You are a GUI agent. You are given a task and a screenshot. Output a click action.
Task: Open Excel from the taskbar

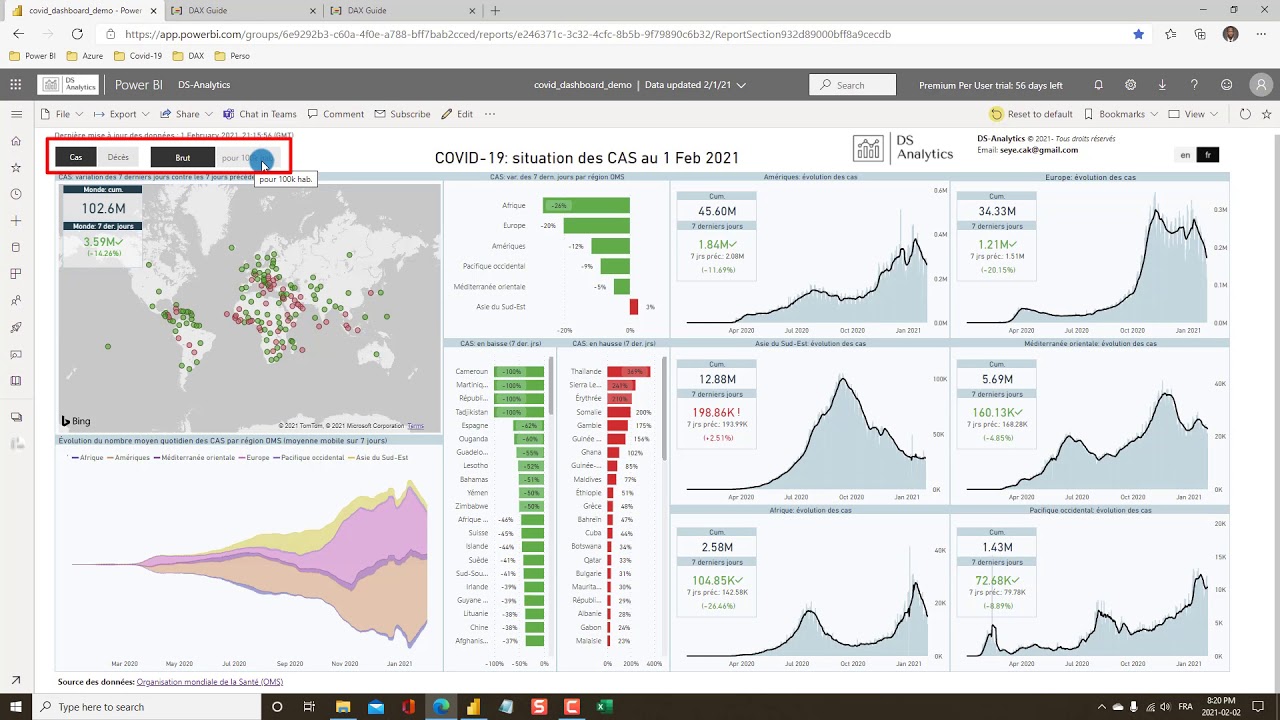pos(604,706)
